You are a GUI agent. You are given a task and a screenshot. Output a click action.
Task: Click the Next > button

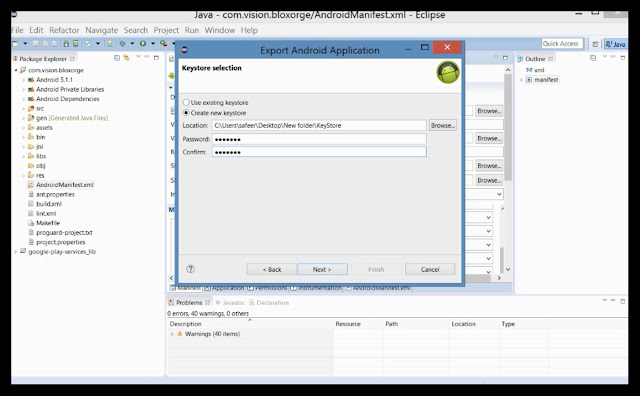(322, 269)
